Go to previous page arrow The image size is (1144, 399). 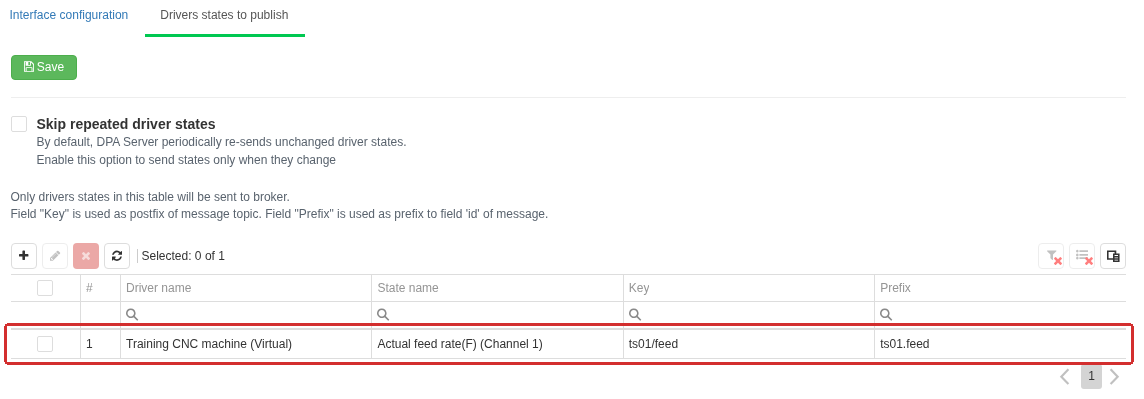[x=1064, y=376]
